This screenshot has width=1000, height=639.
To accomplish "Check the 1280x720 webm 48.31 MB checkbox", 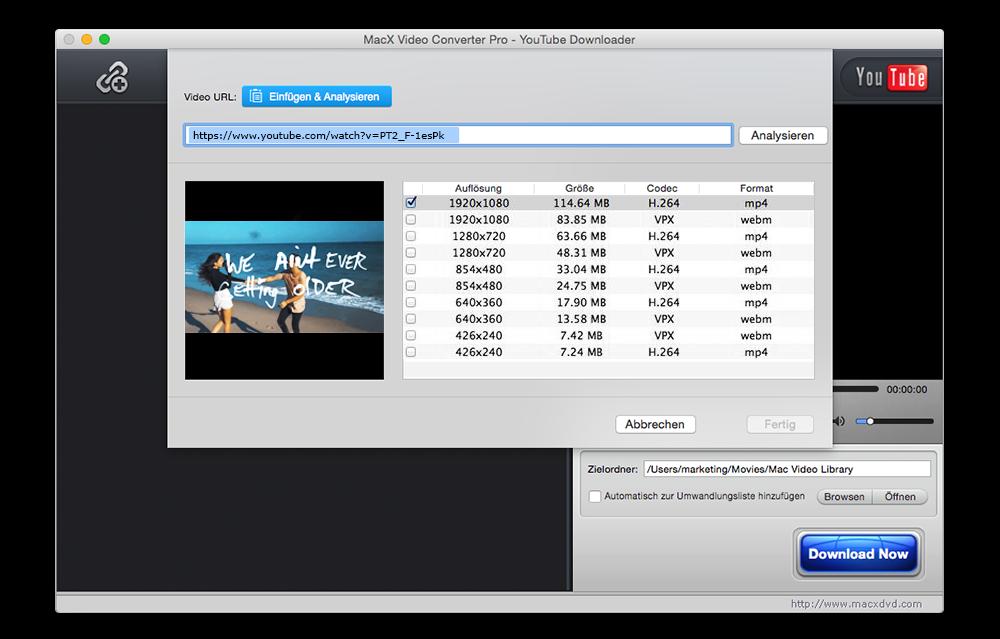I will tap(411, 253).
